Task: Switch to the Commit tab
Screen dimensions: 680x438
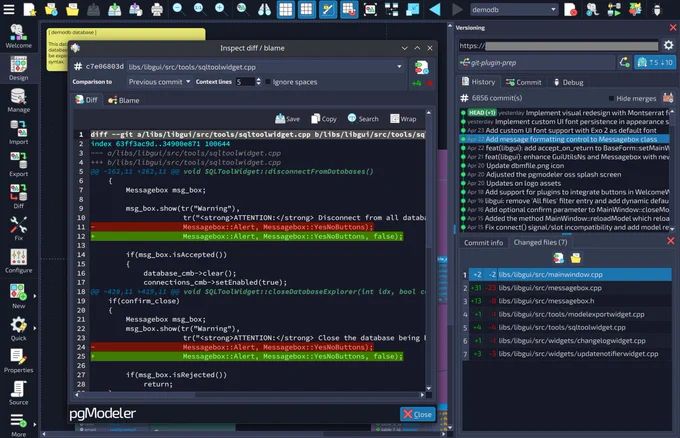Action: (523, 82)
